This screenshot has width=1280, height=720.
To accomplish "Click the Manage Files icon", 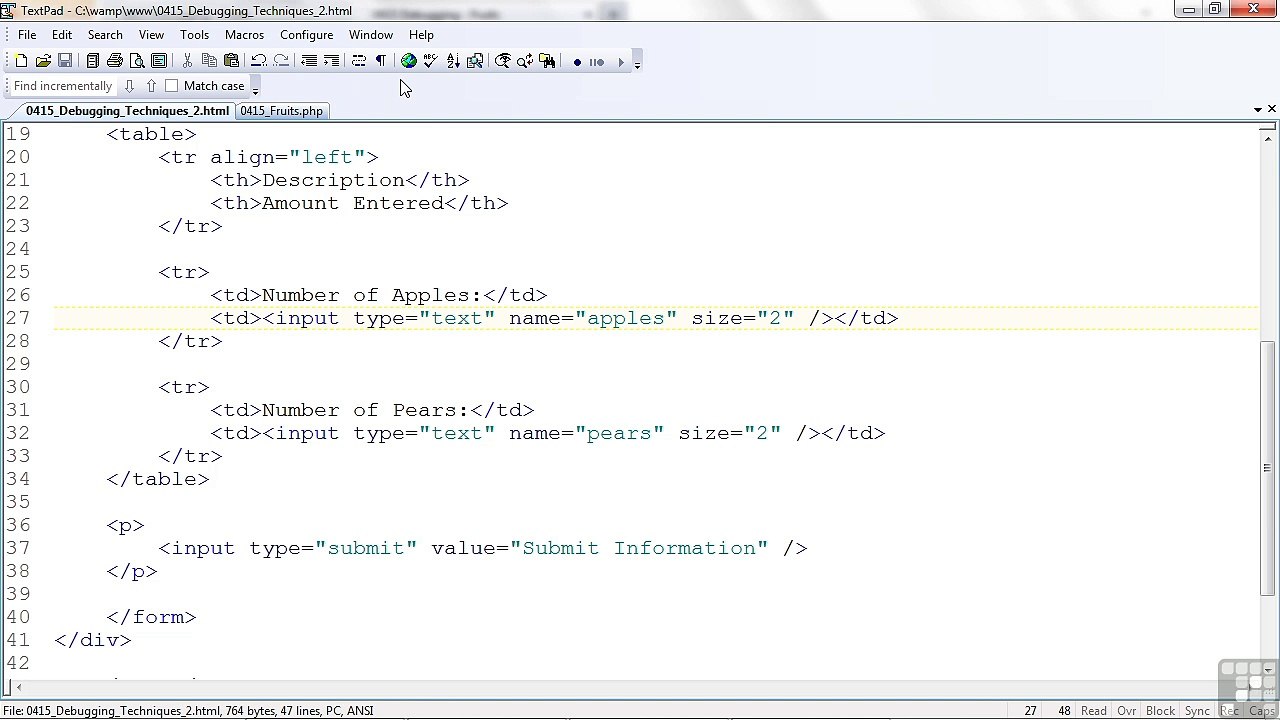I will (x=92, y=62).
